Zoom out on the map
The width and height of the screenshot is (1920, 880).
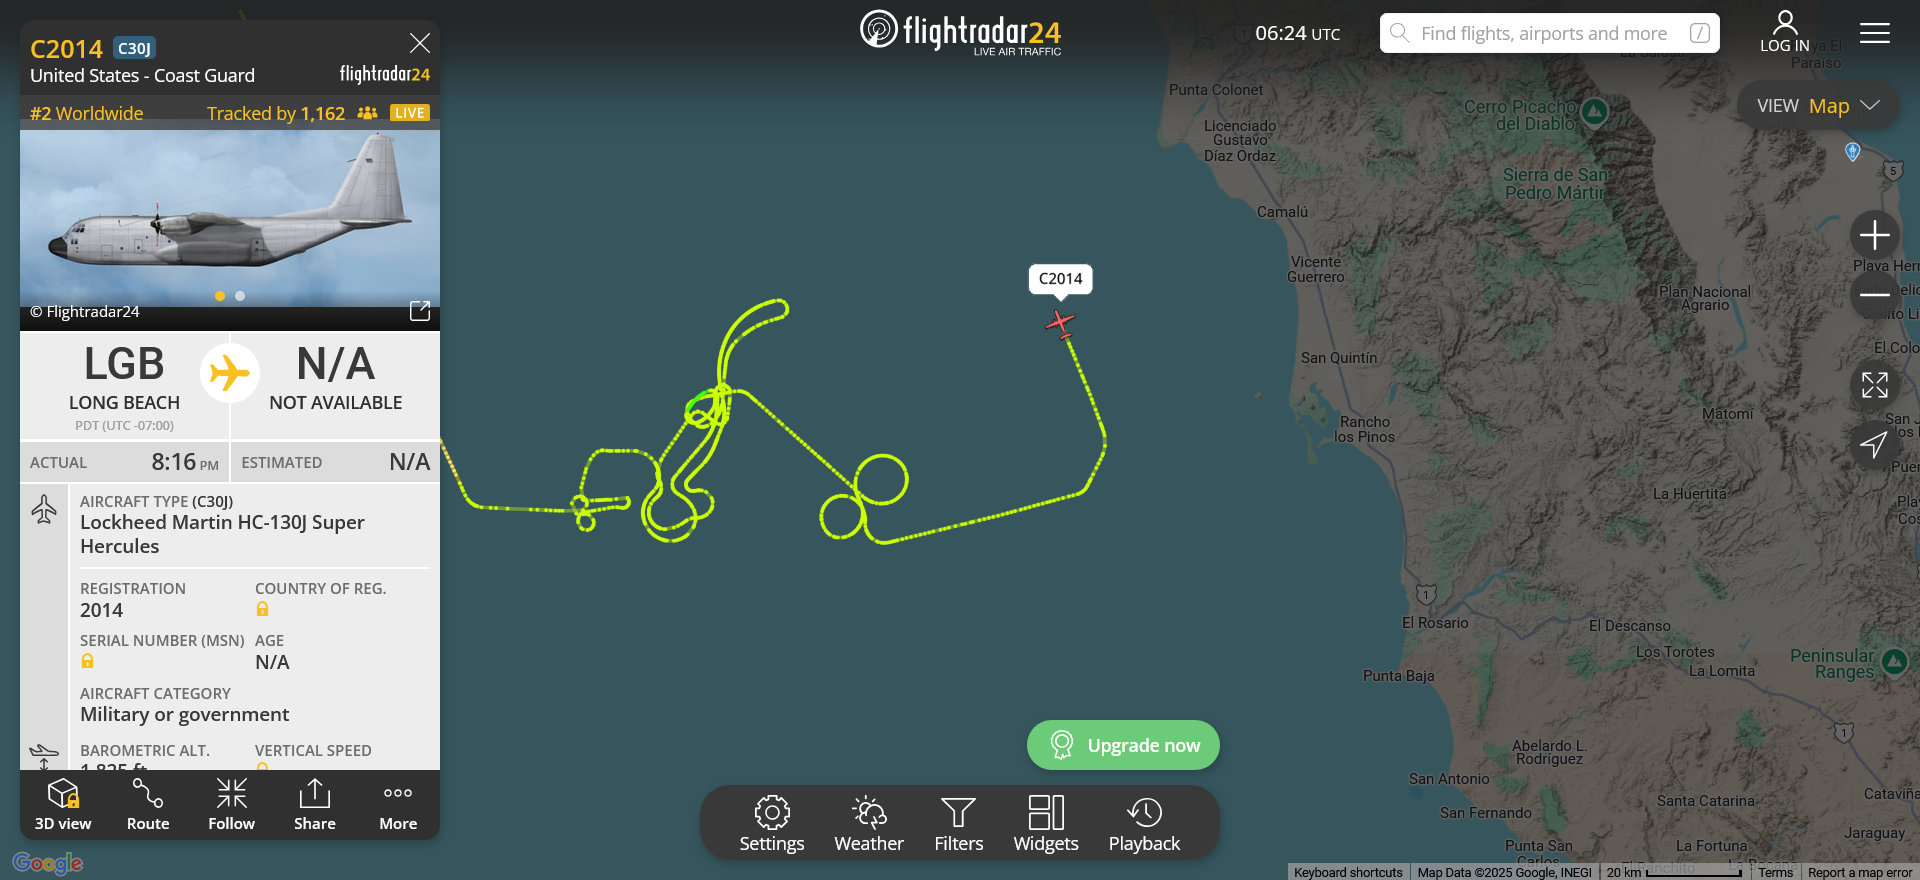point(1875,295)
